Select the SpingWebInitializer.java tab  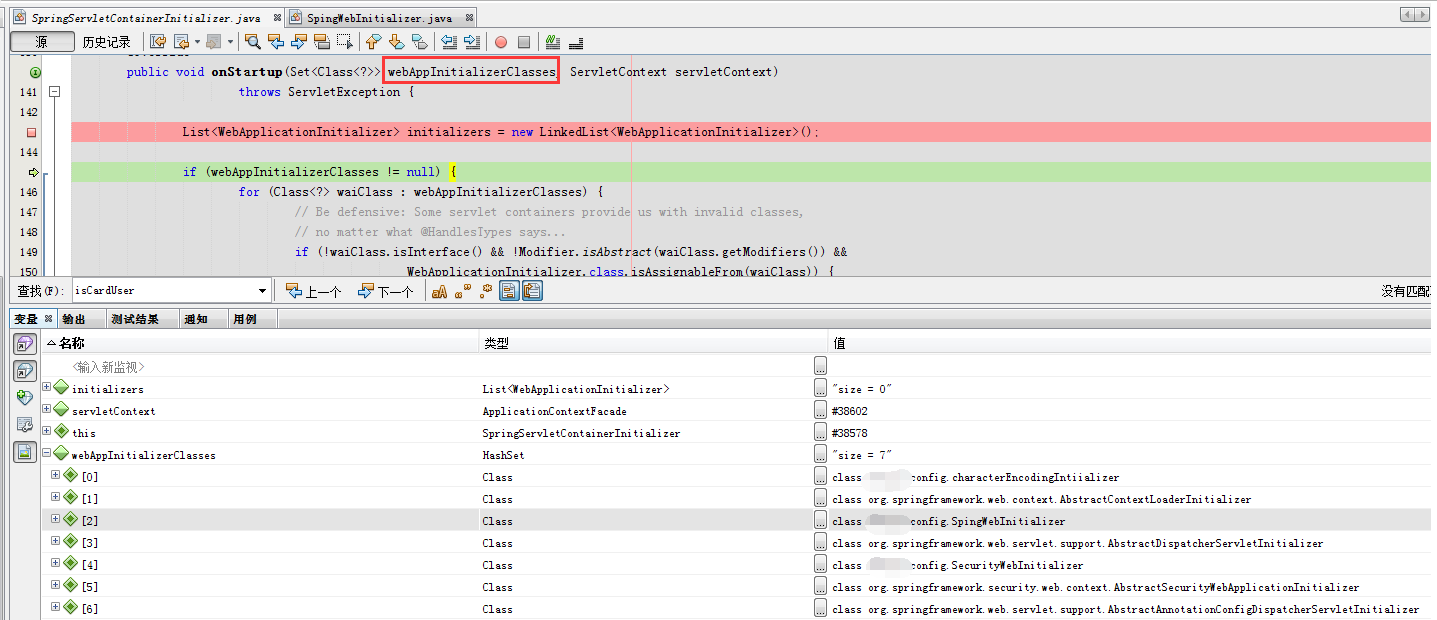[379, 18]
